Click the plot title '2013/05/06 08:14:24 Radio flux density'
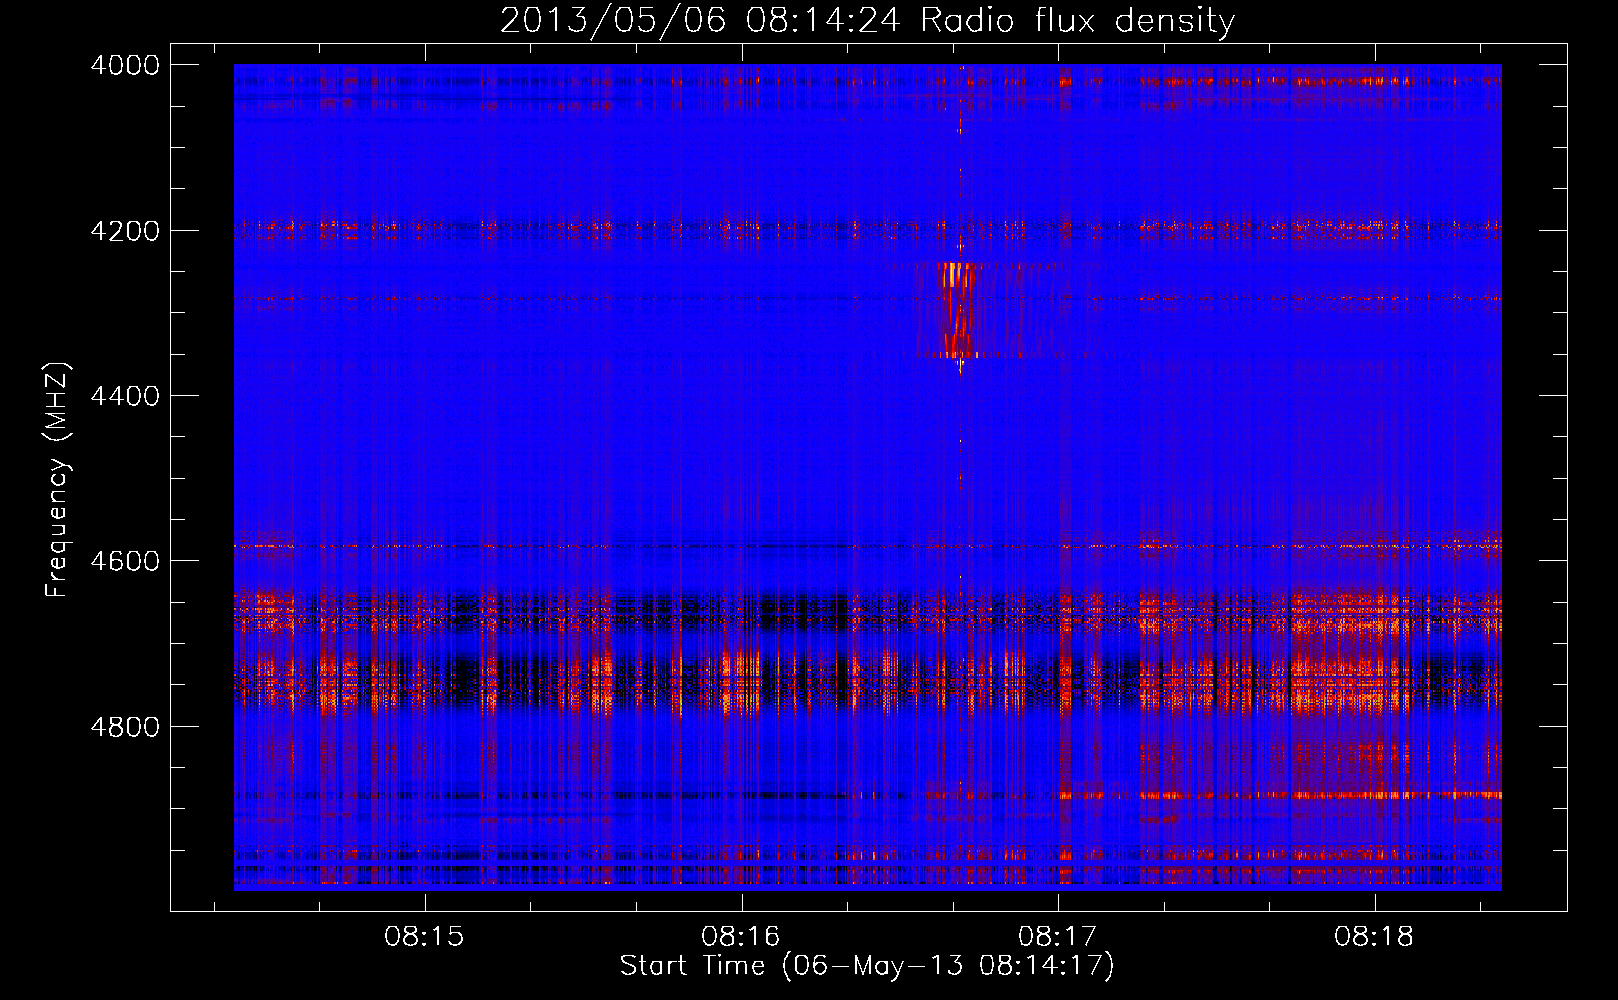Screen dimensions: 1618x1000 point(867,20)
